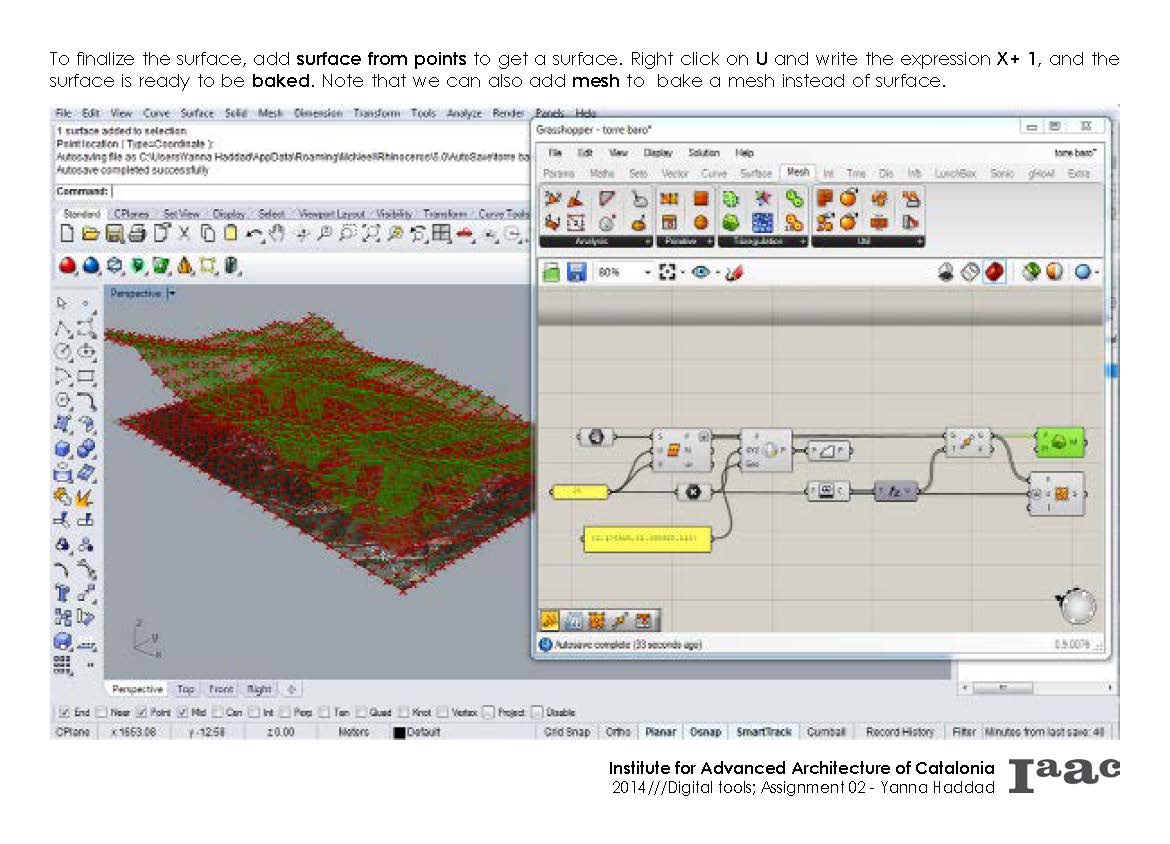Image resolution: width=1170 pixels, height=844 pixels.
Task: Open the Perspective viewport dropdown arrow
Action: pyautogui.click(x=171, y=294)
